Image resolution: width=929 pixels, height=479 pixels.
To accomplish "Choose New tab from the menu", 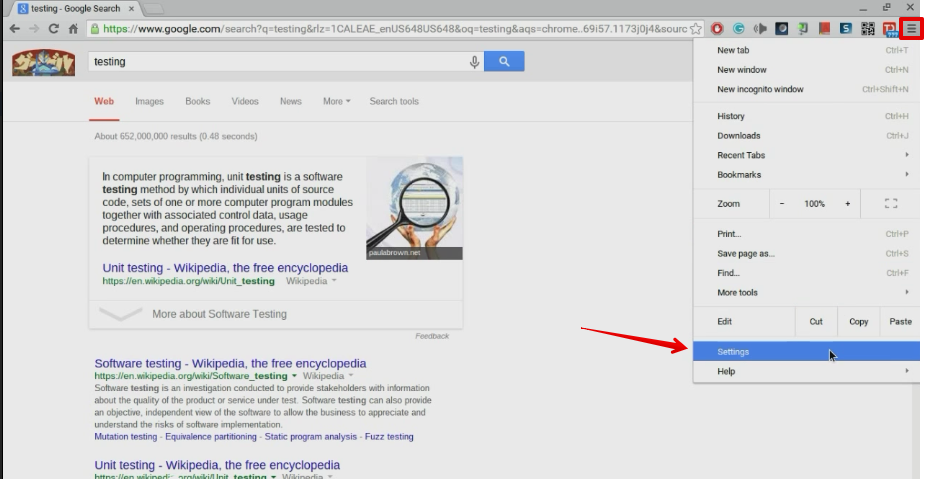I will (806, 50).
